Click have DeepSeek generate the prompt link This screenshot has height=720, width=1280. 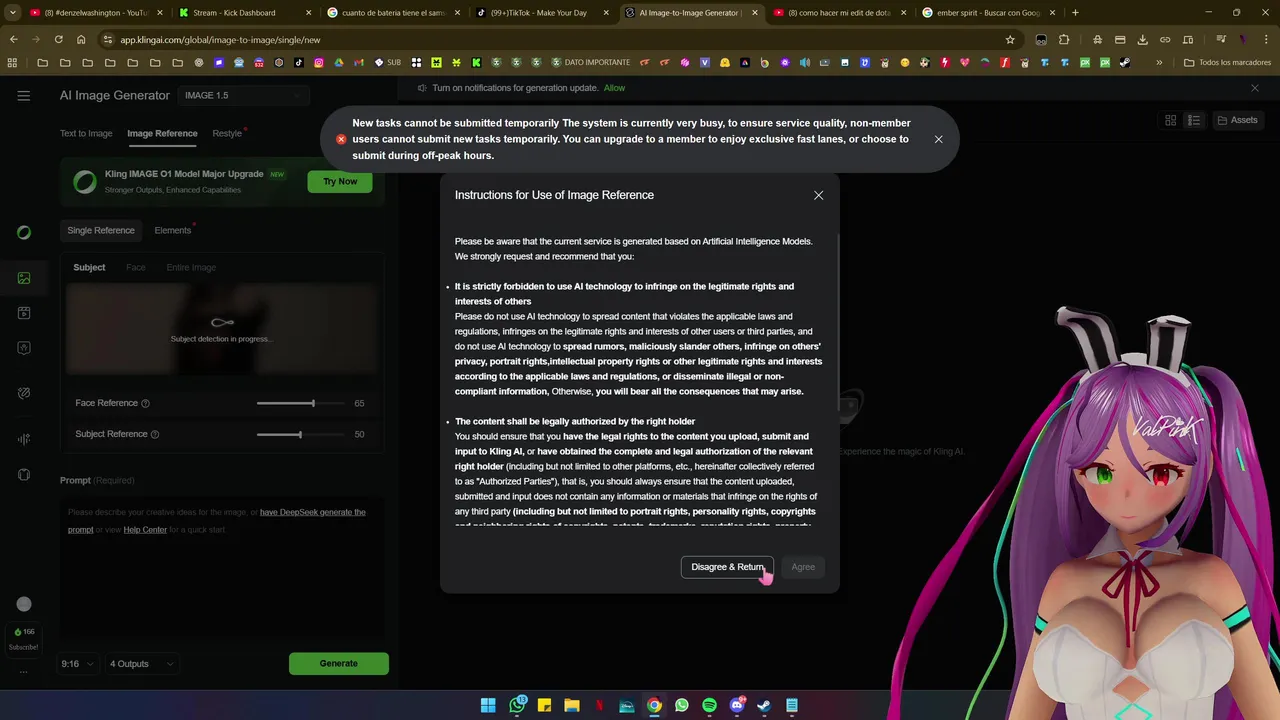click(313, 512)
